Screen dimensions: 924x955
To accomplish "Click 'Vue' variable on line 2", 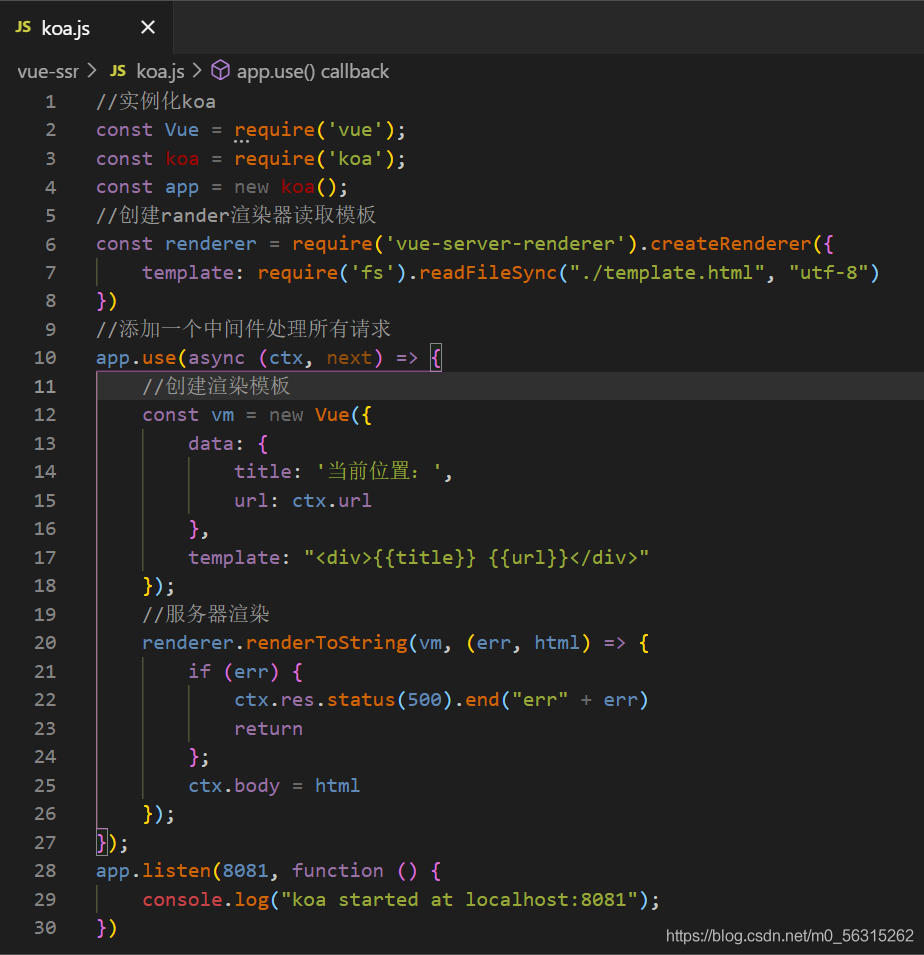I will point(182,130).
